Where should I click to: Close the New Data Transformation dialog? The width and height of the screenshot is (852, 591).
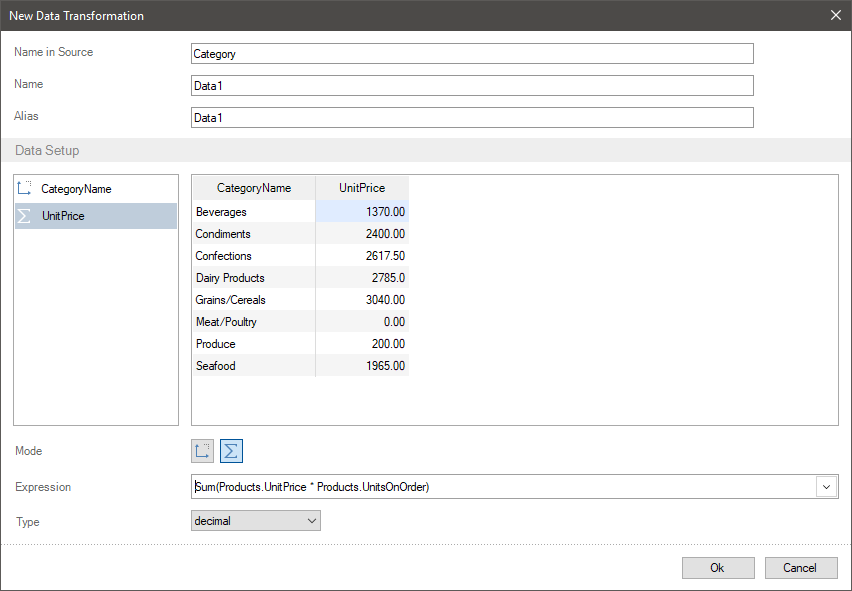coord(836,15)
